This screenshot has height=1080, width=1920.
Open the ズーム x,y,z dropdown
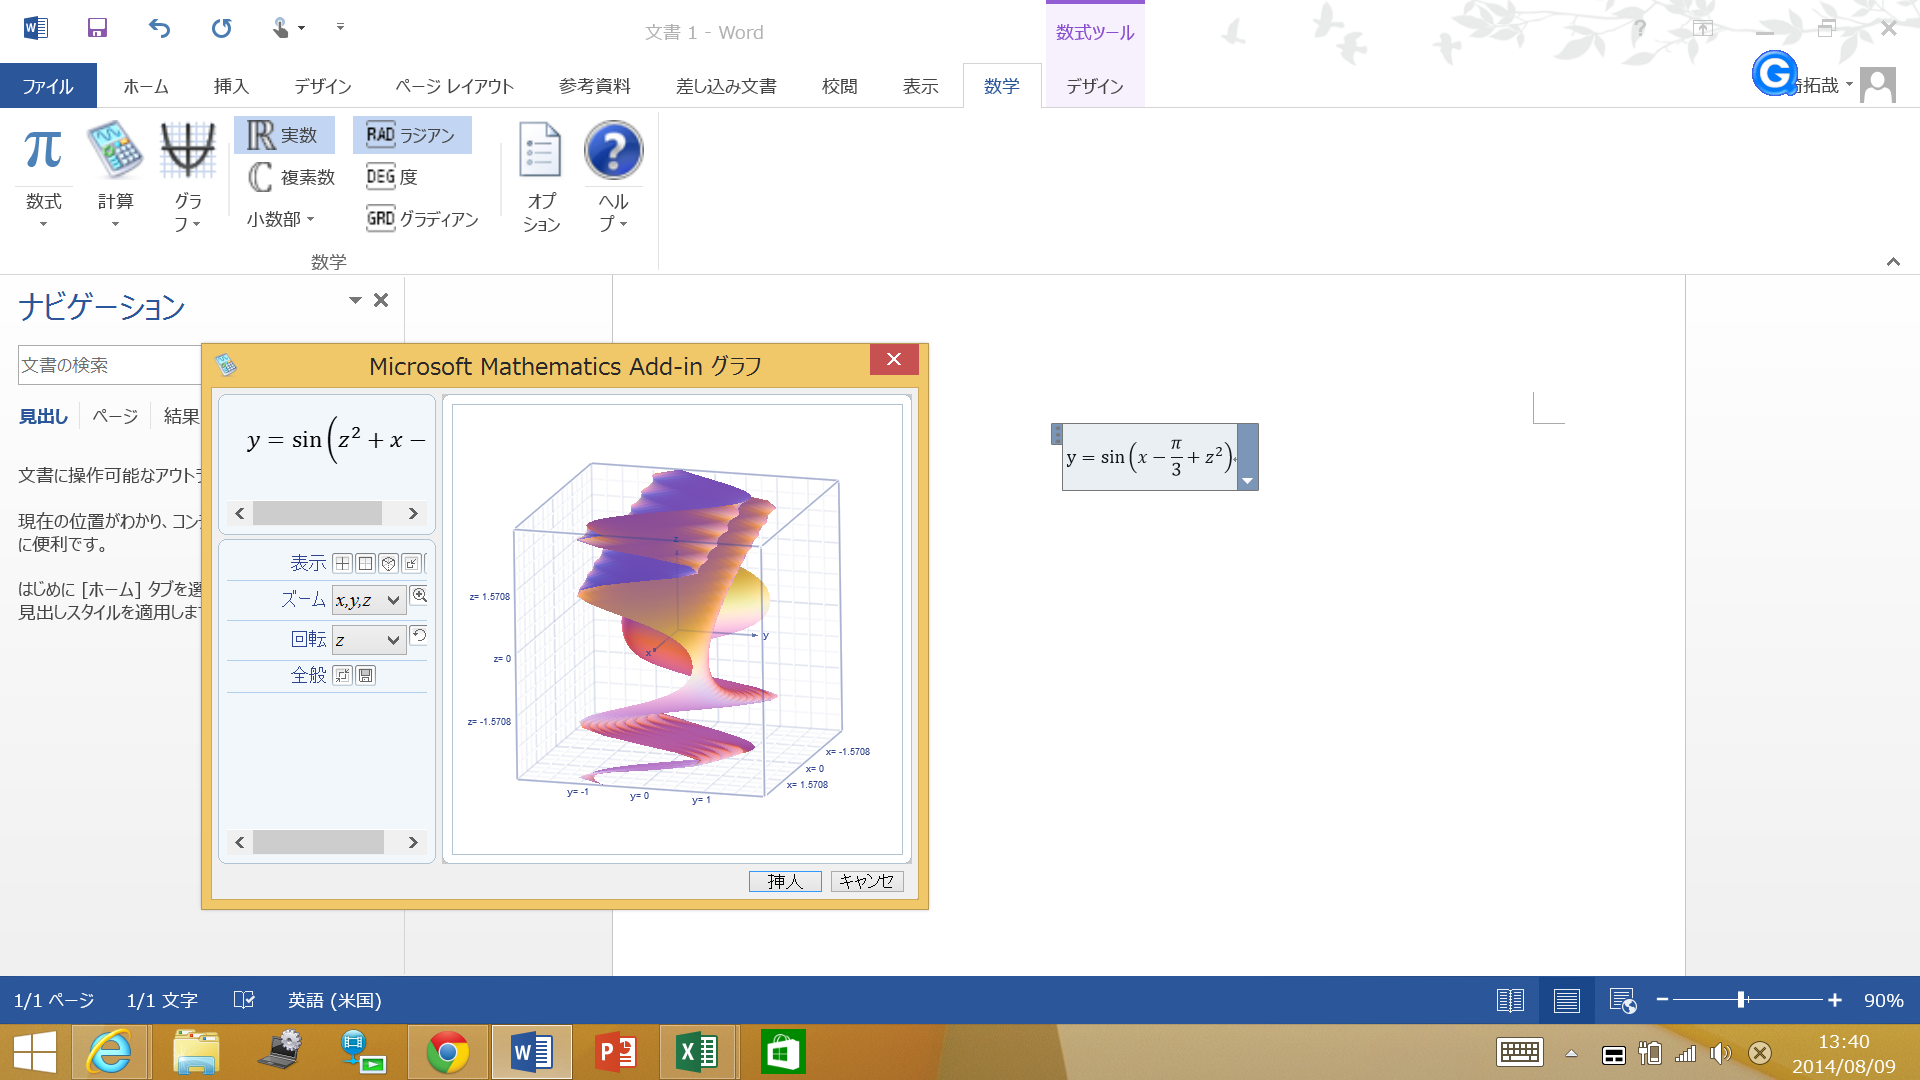pyautogui.click(x=369, y=600)
